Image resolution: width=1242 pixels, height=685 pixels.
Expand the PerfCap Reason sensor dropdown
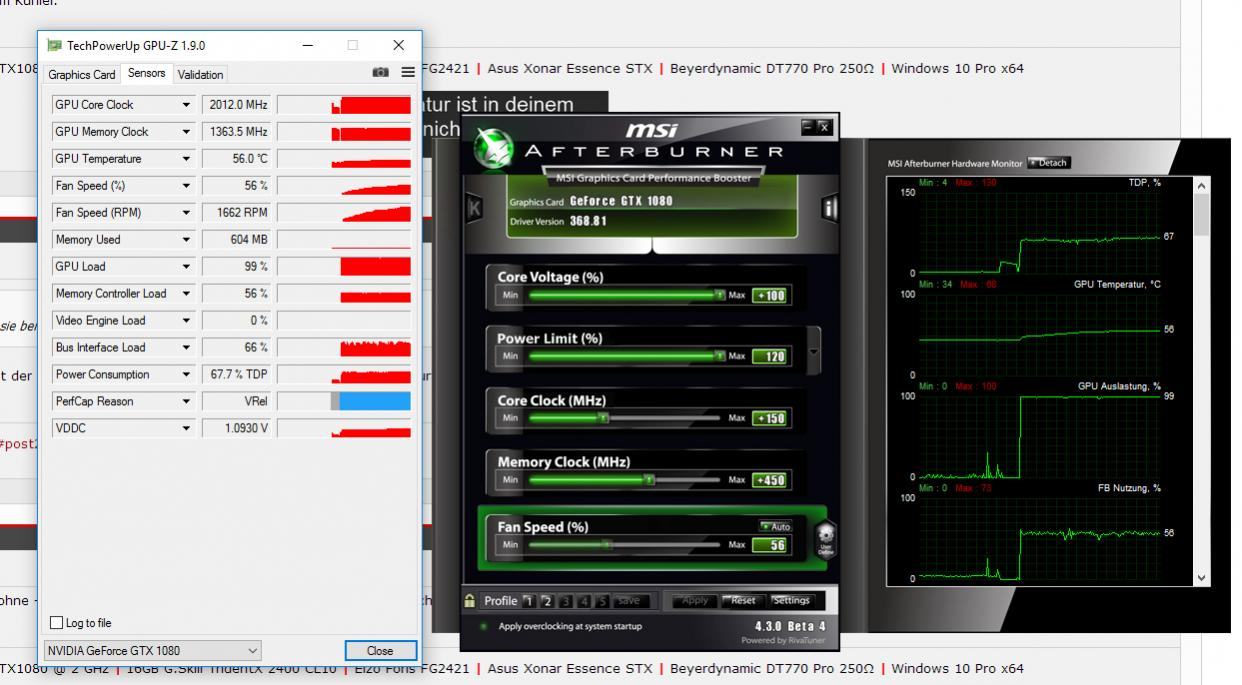tap(186, 402)
